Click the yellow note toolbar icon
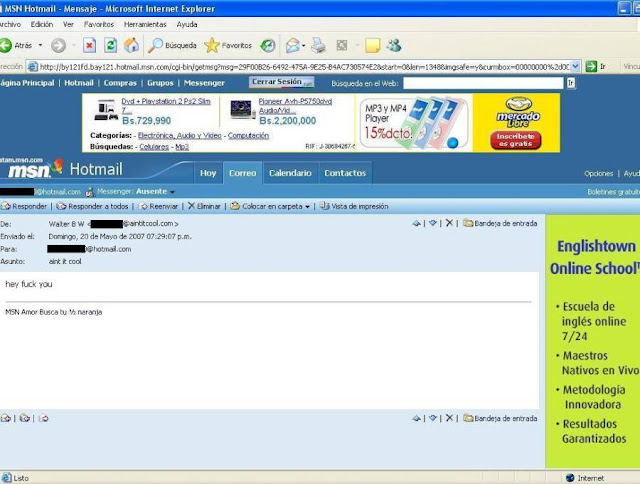 pyautogui.click(x=372, y=45)
